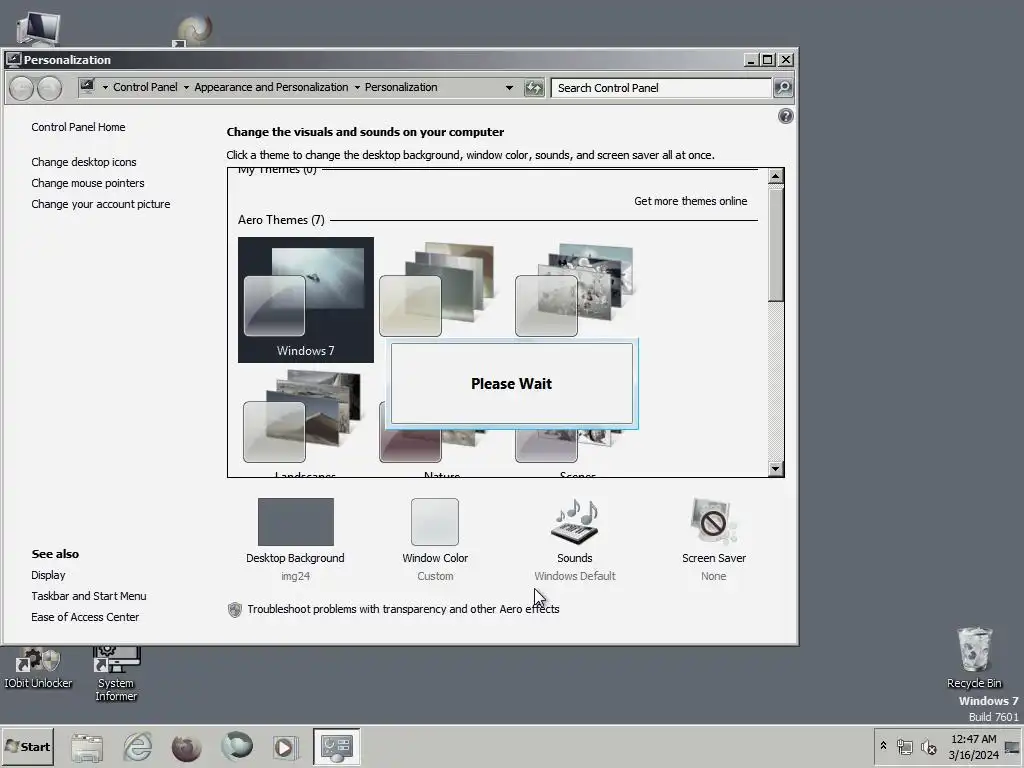Expand dropdown arrow before Personalization breadcrumb
Image resolution: width=1024 pixels, height=768 pixels.
pos(357,88)
